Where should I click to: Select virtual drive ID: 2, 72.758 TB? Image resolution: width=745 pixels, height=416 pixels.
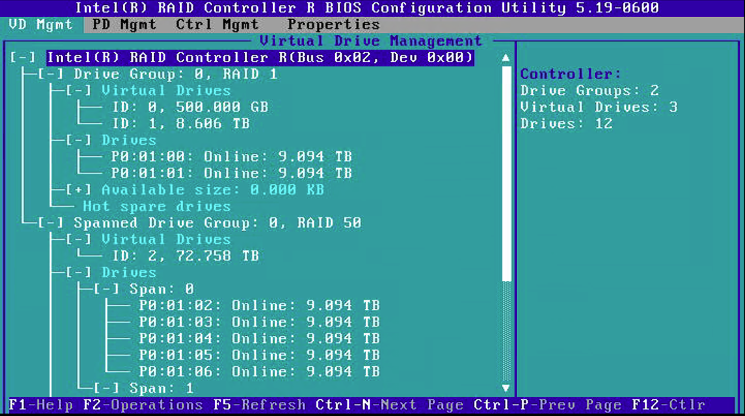click(185, 256)
